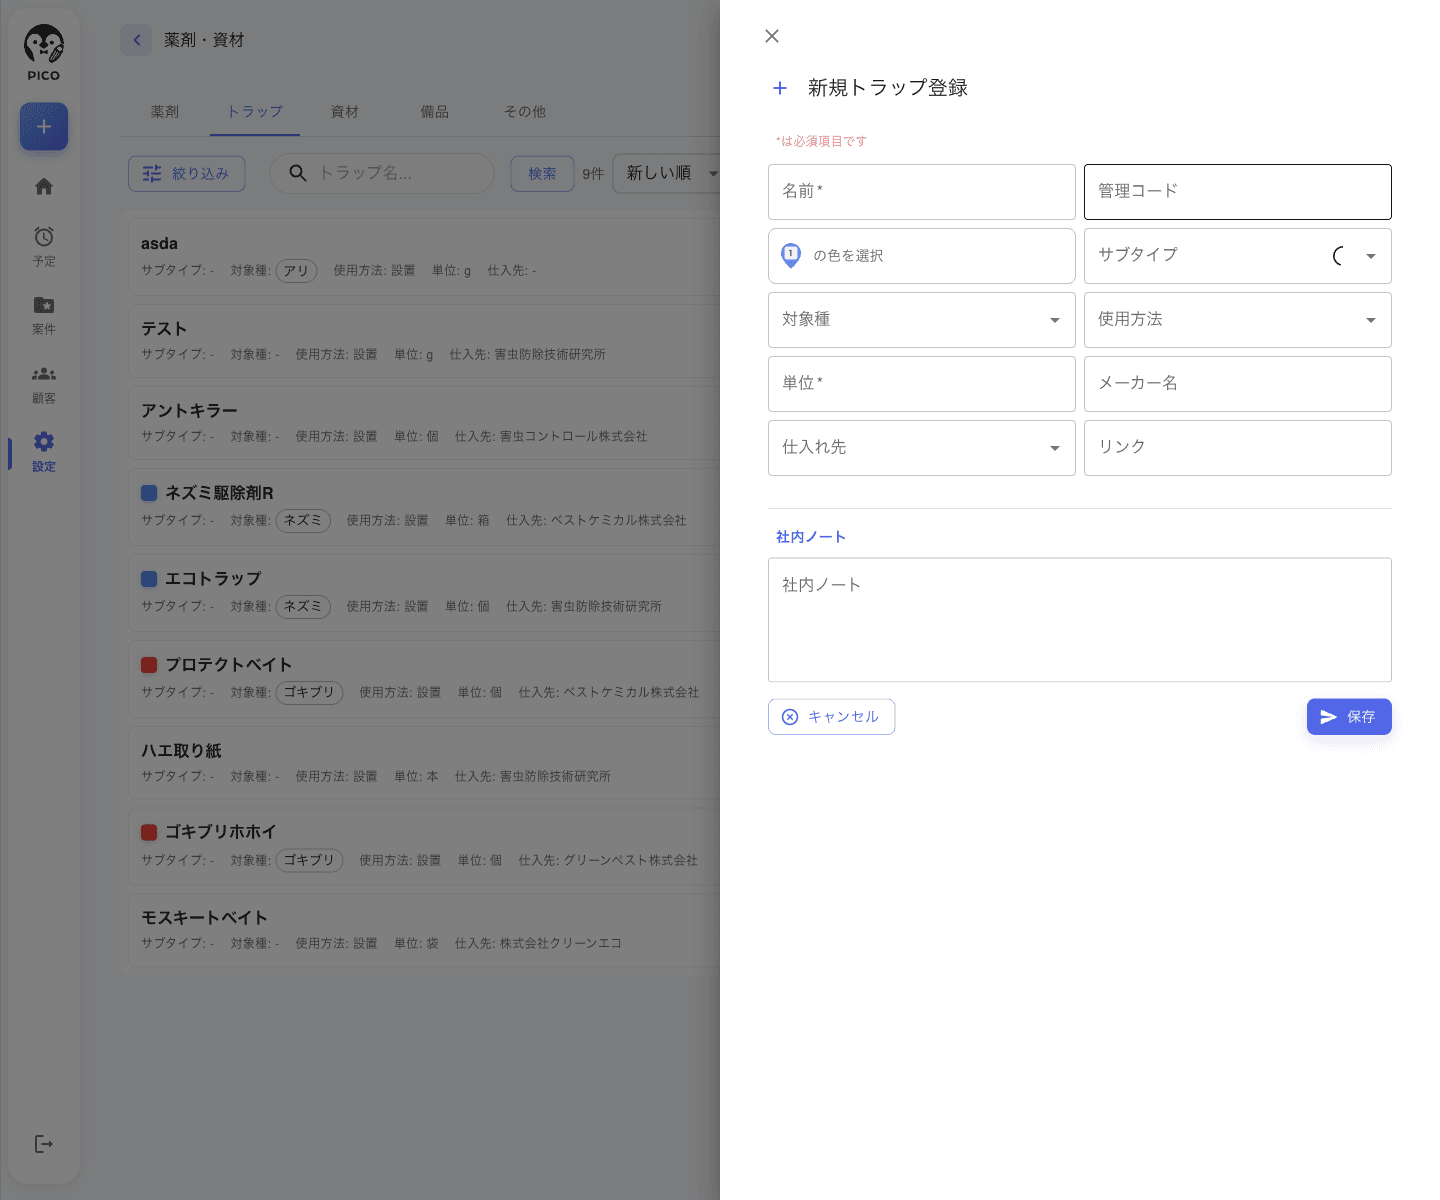1440x1200 pixels.
Task: Close the 新規トラップ登録 panel with X
Action: [x=772, y=36]
